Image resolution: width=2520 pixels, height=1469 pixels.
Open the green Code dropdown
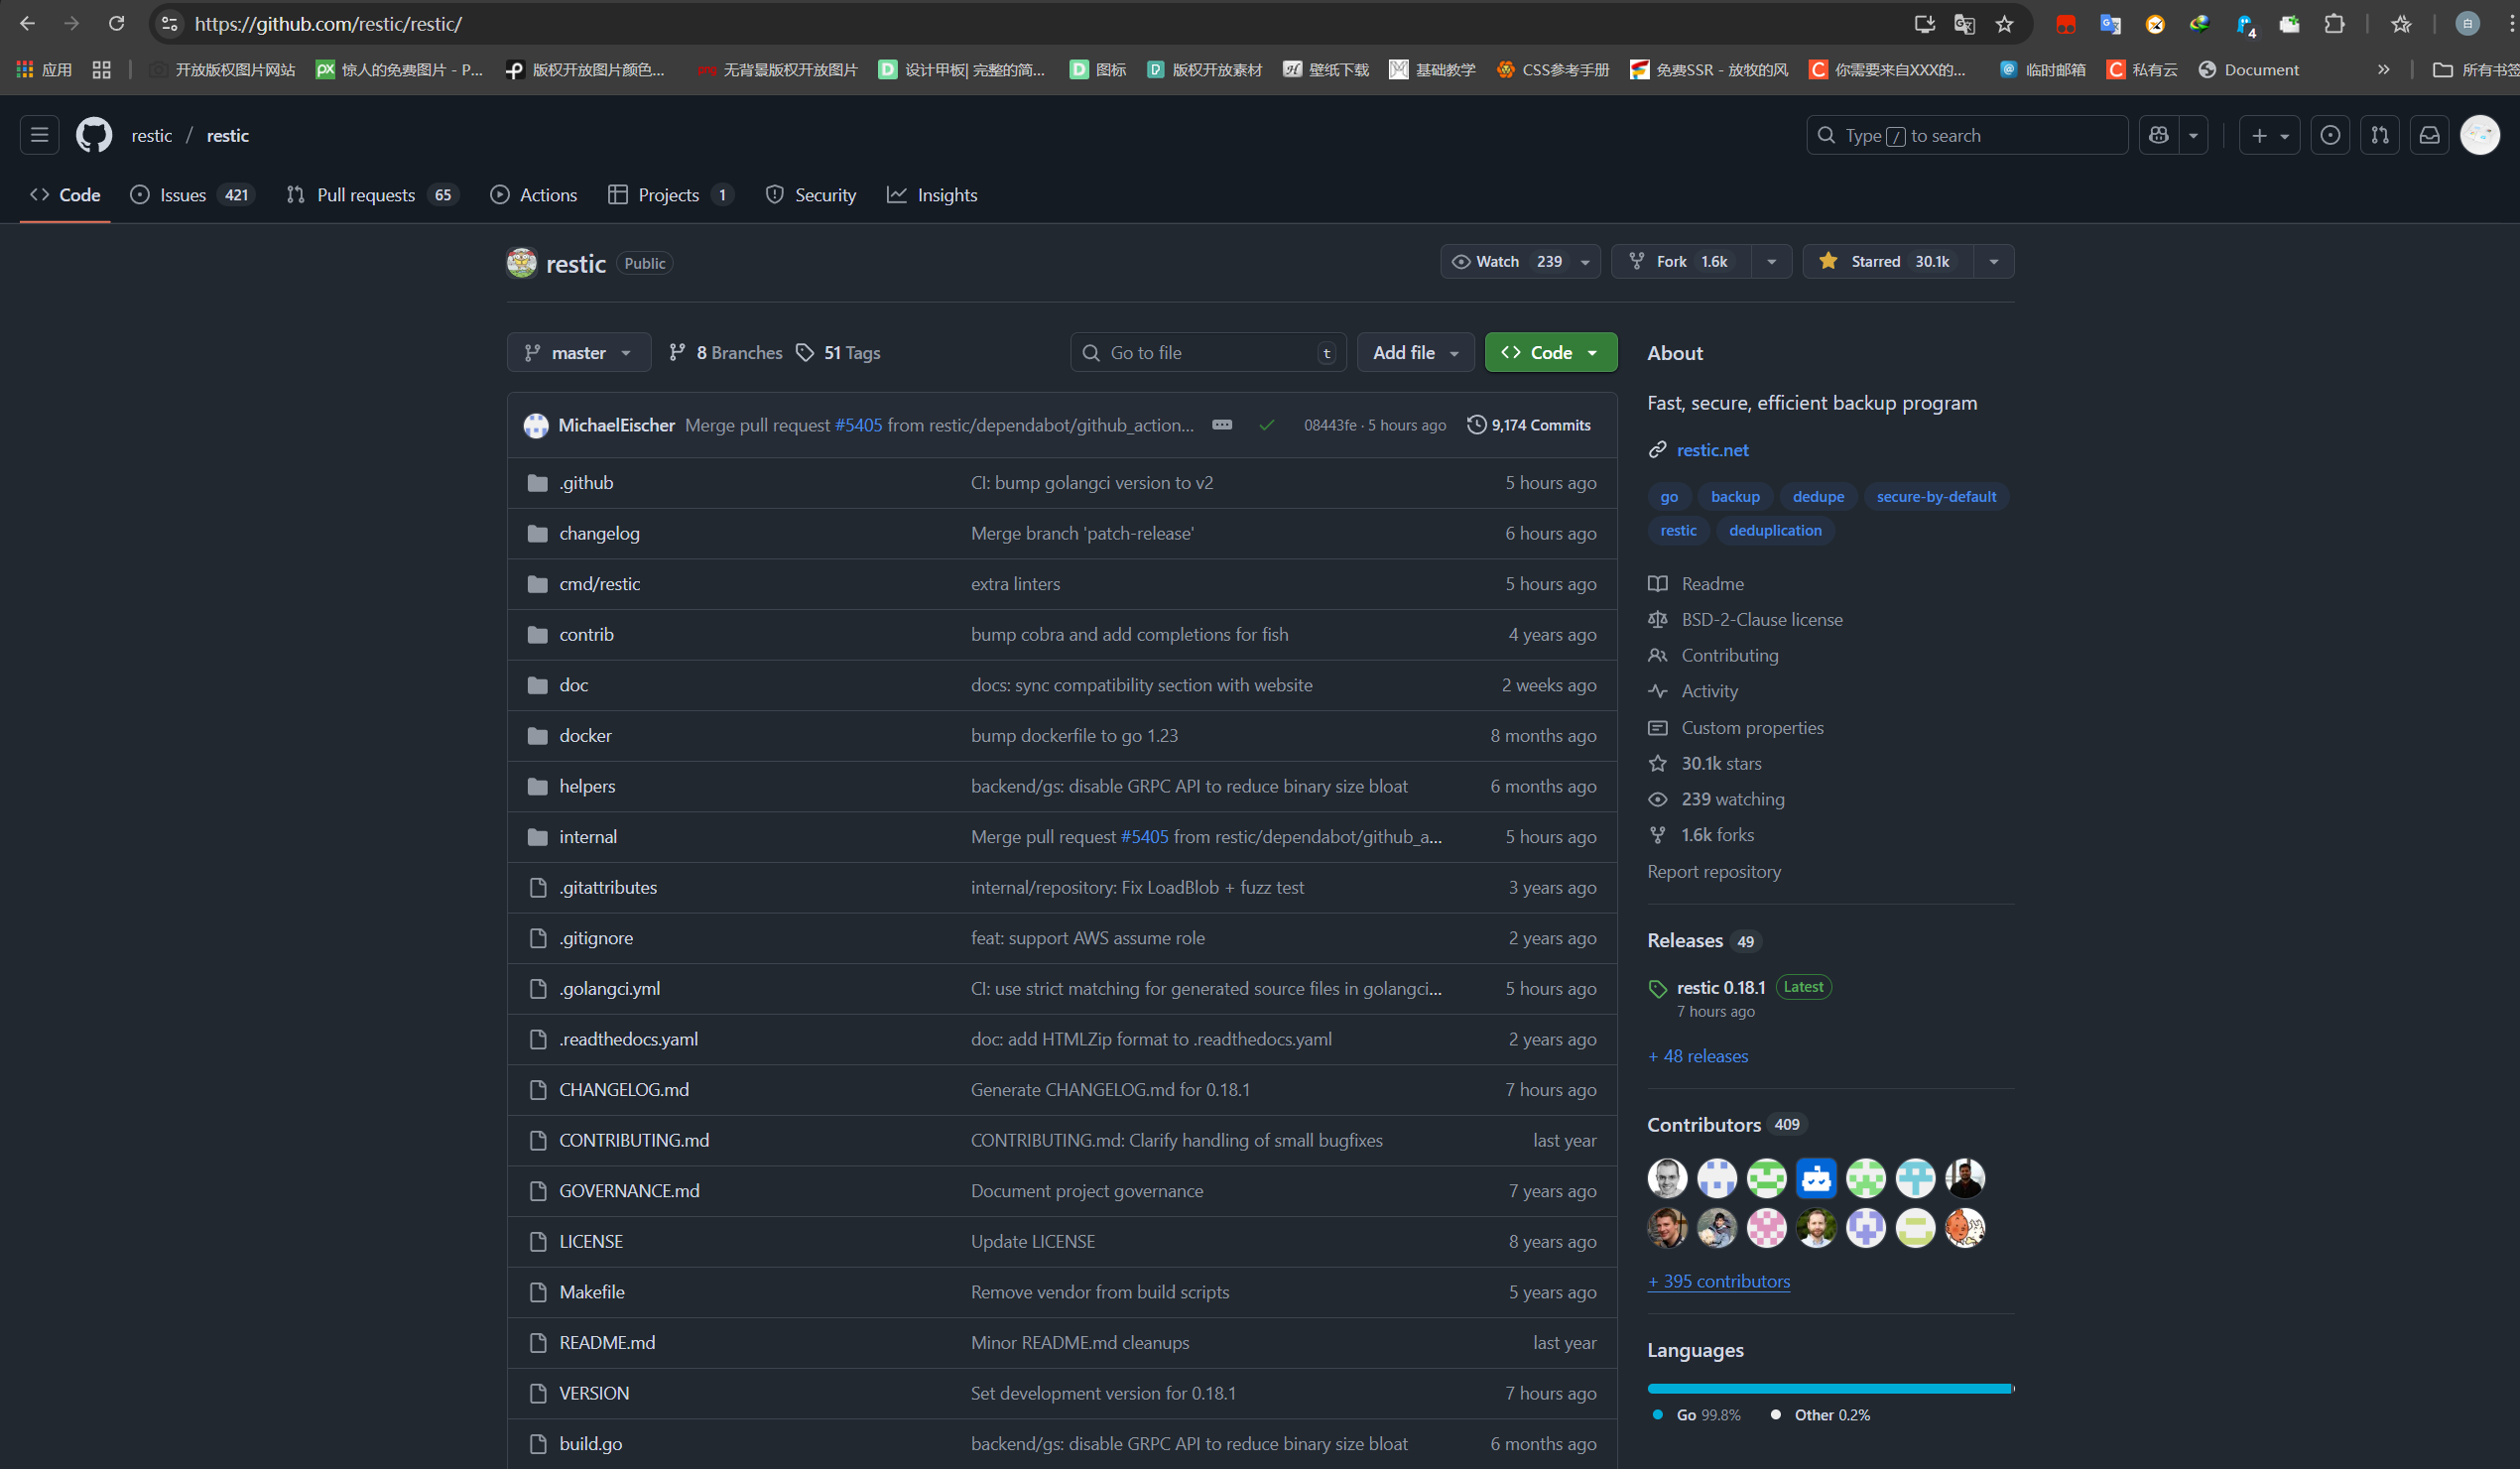tap(1550, 353)
